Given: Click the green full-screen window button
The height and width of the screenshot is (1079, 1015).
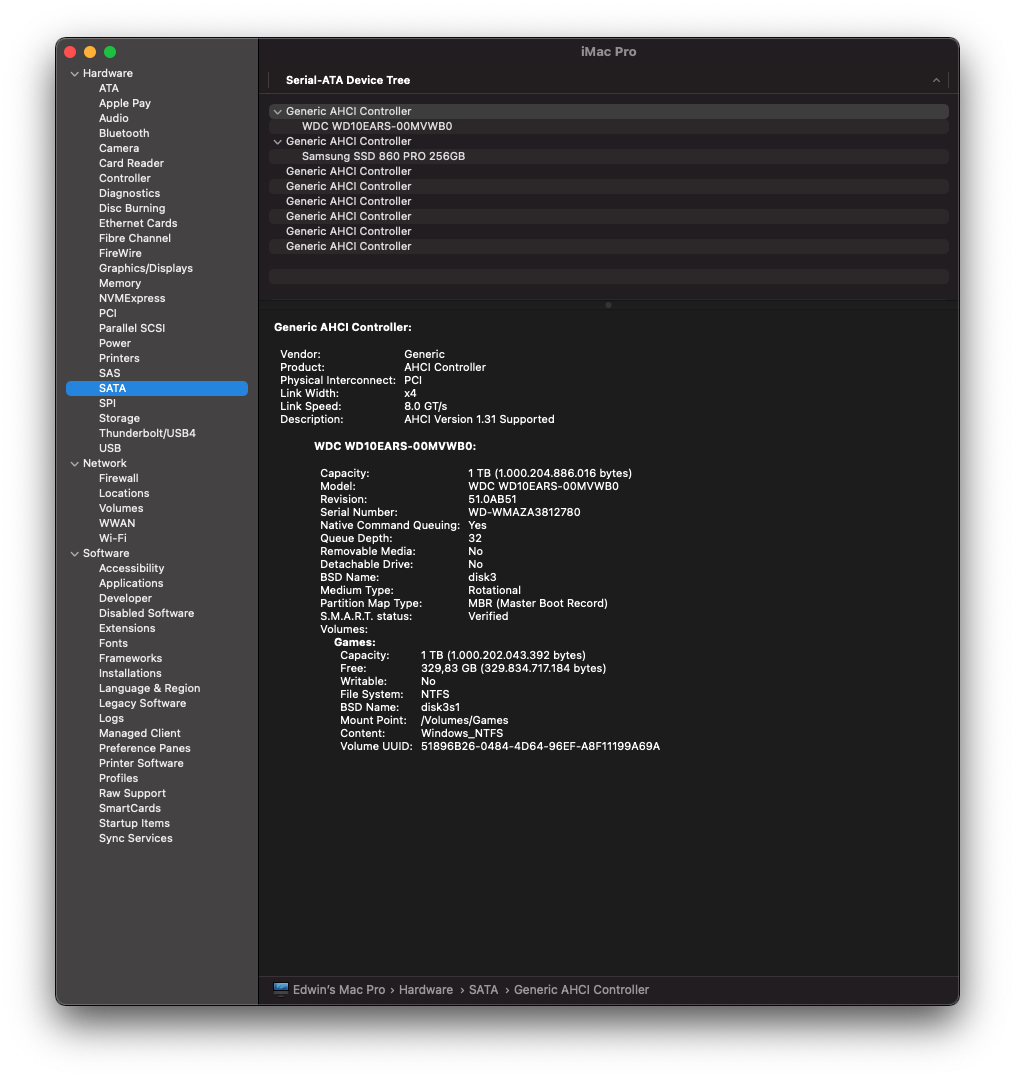Looking at the screenshot, I should (110, 52).
